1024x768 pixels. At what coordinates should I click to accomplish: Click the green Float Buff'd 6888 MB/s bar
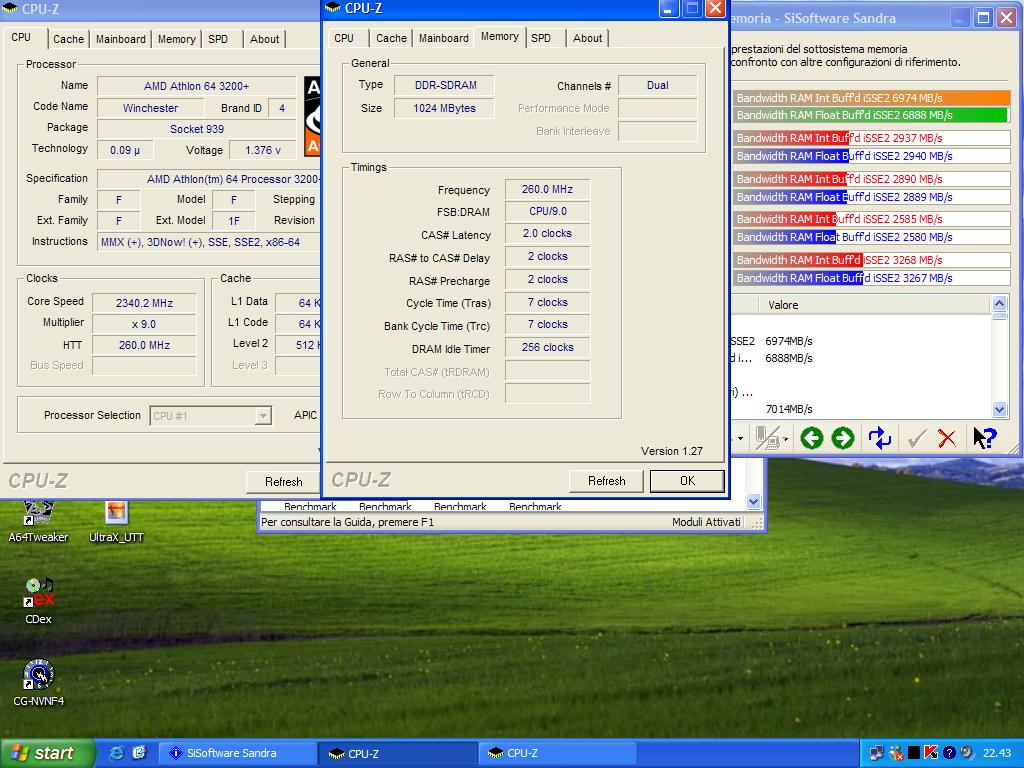872,115
